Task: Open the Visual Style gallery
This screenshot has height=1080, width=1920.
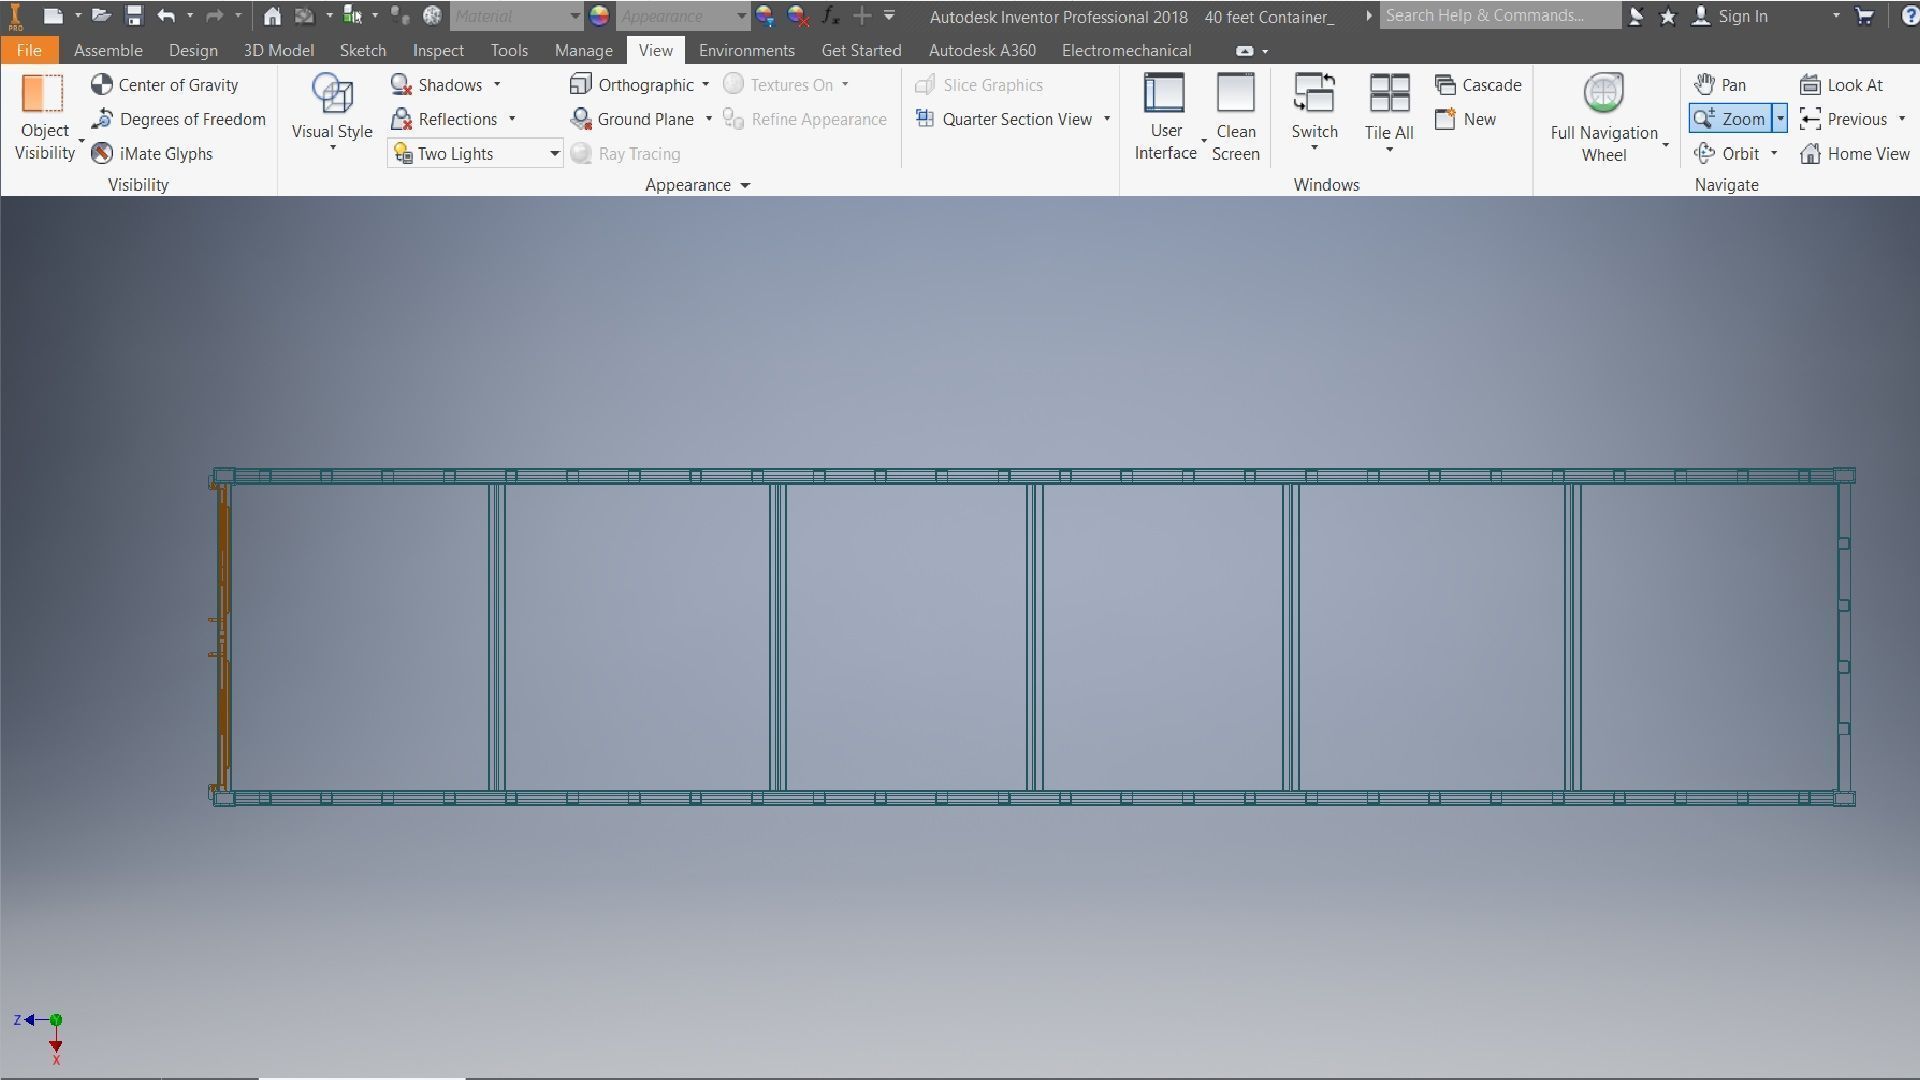Action: pos(332,112)
